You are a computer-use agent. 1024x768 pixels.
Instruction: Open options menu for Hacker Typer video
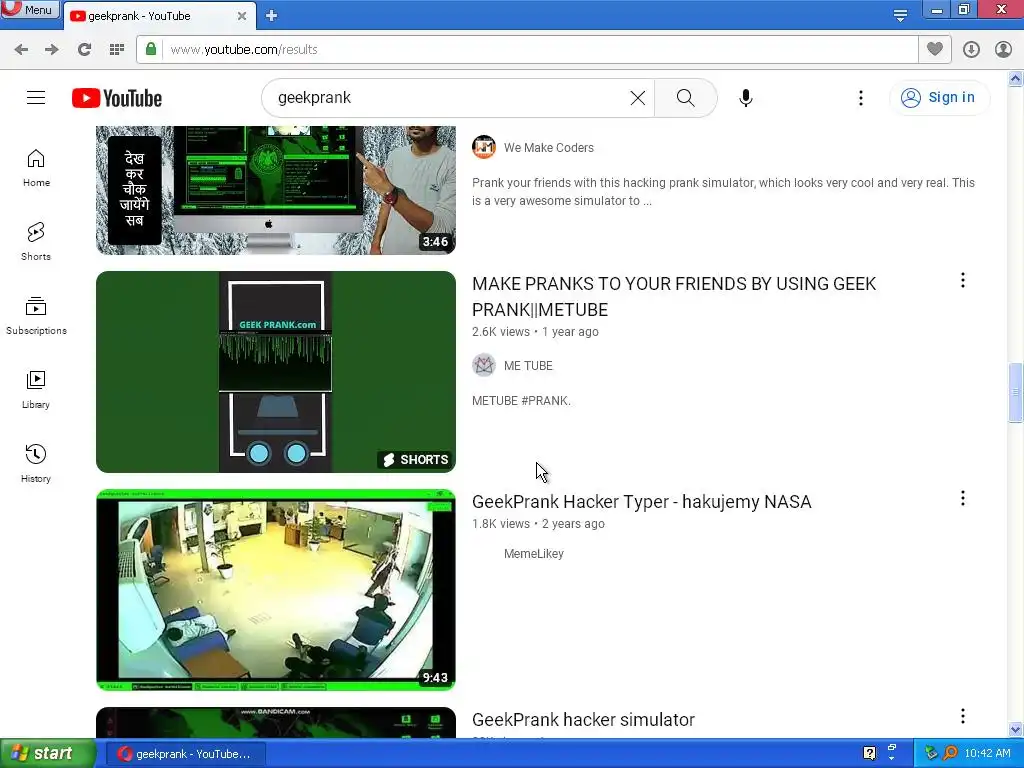tap(963, 499)
